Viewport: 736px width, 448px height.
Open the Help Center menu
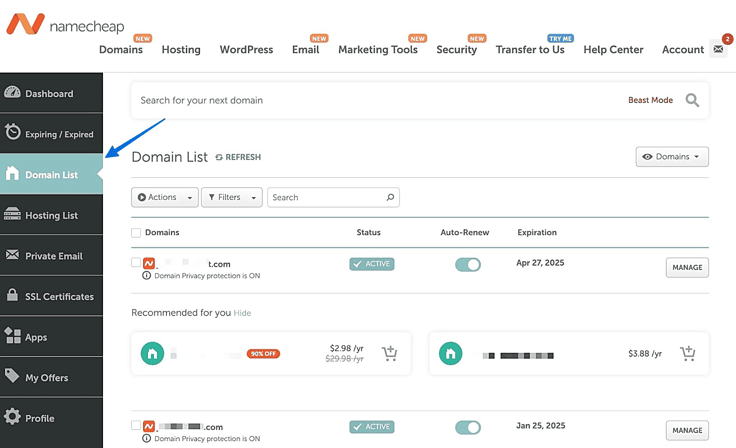(613, 49)
